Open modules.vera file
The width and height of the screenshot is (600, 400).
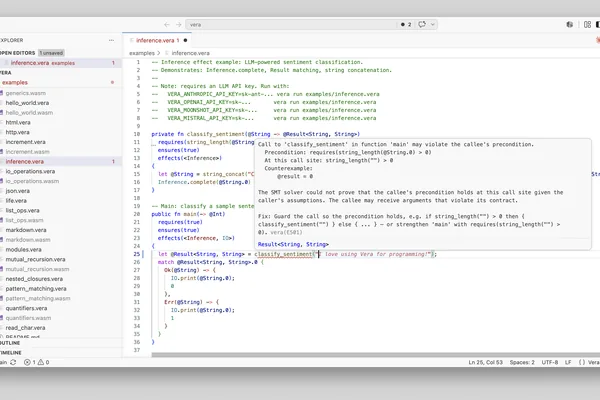pos(23,250)
